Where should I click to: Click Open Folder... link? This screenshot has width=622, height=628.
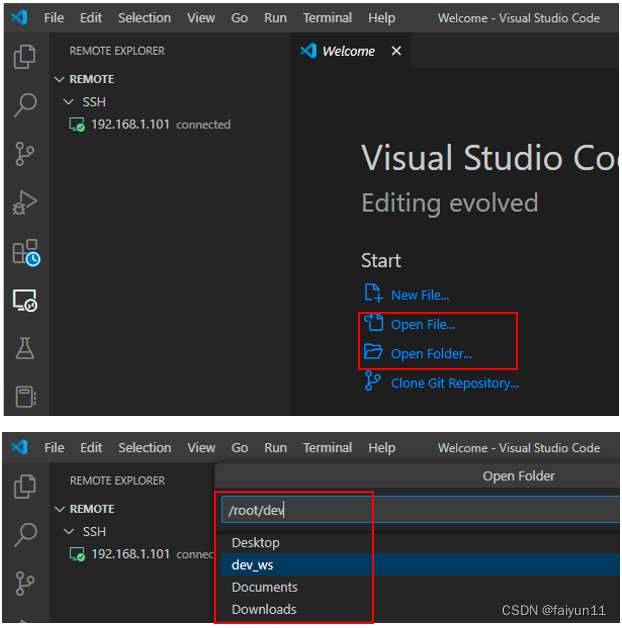point(431,354)
